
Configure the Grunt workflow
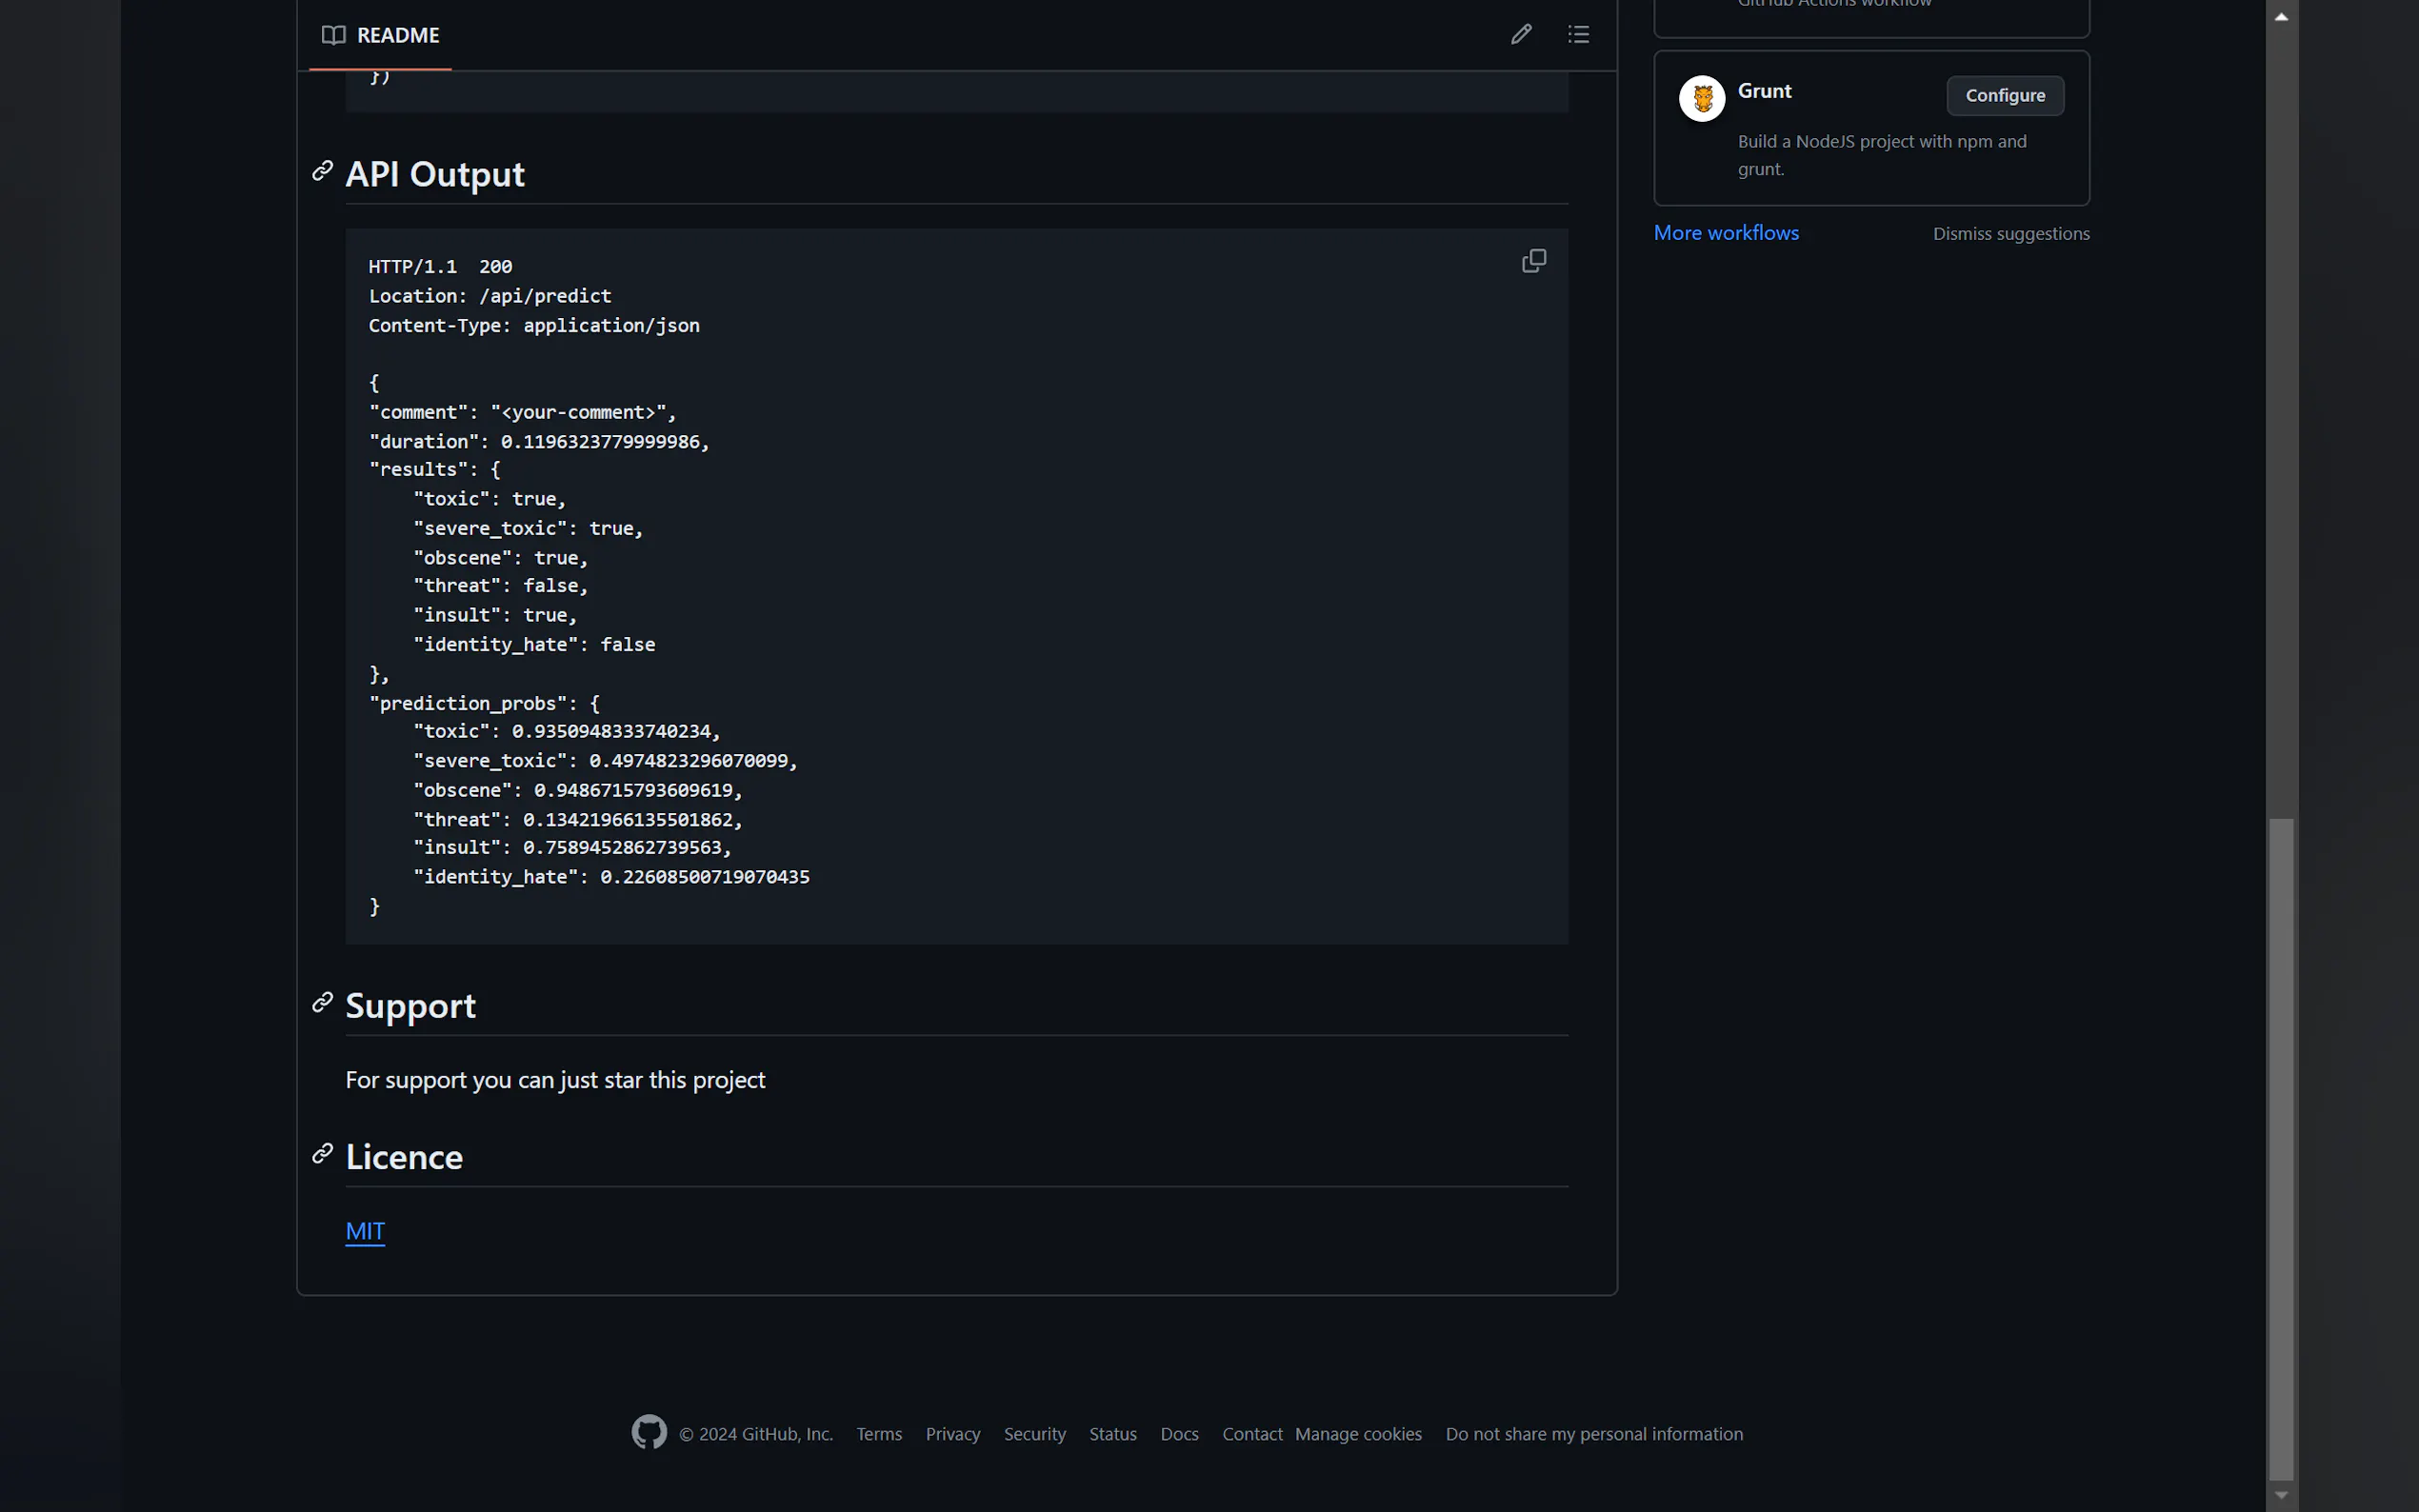(2004, 96)
